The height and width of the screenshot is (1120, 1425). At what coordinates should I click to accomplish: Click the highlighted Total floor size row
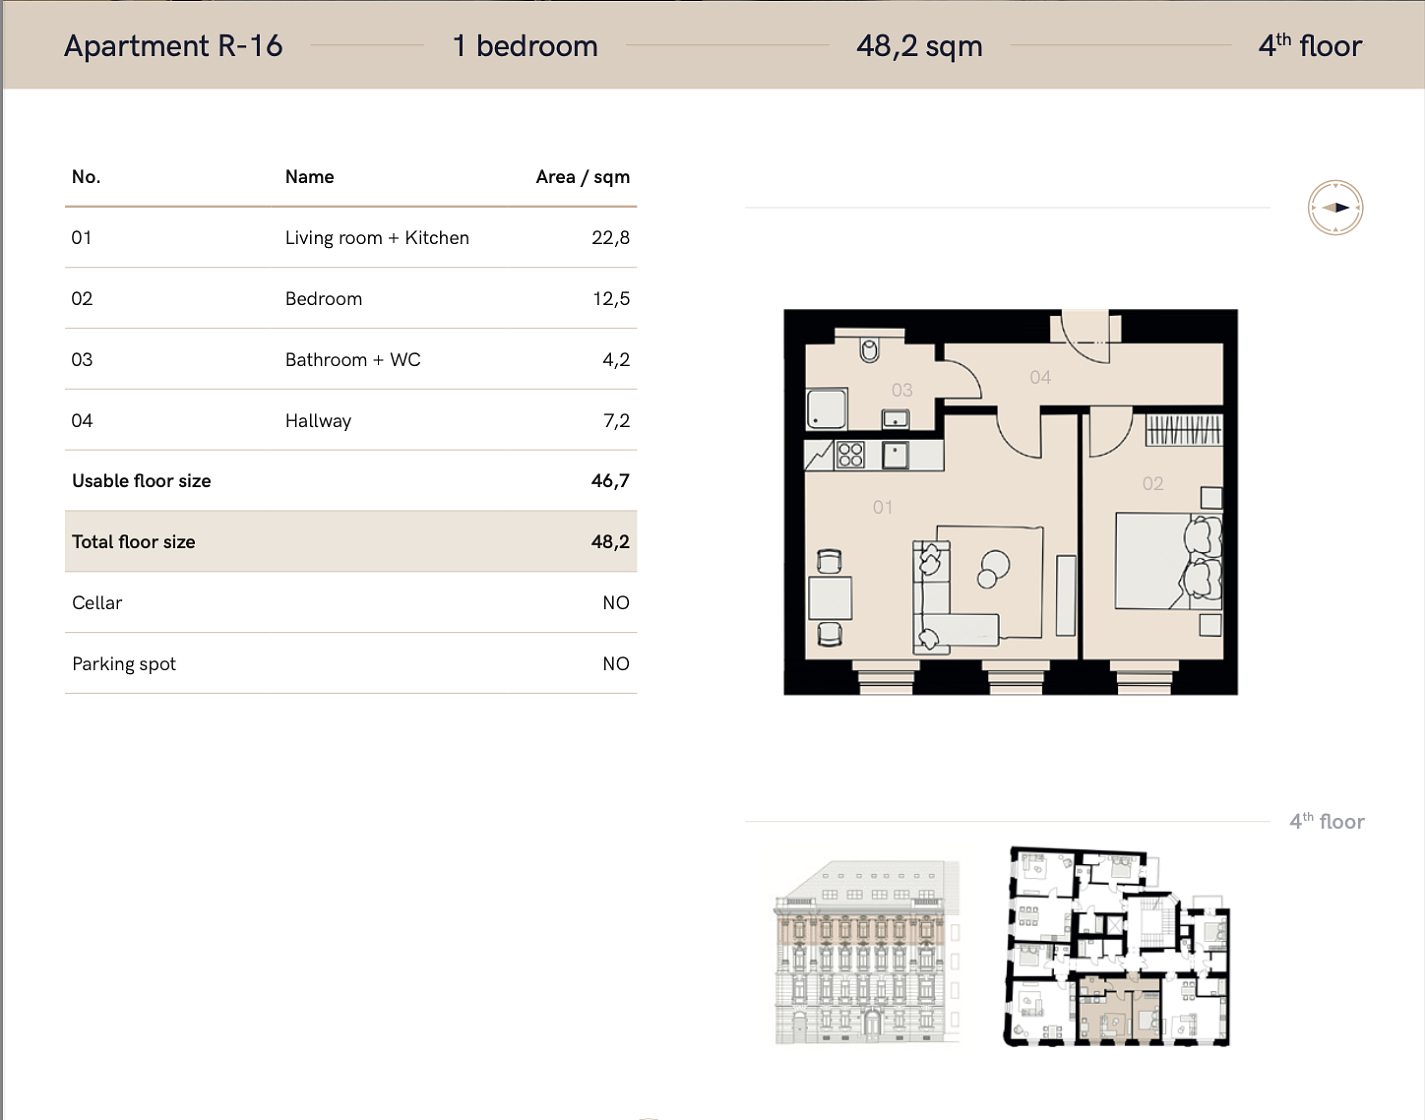point(351,542)
